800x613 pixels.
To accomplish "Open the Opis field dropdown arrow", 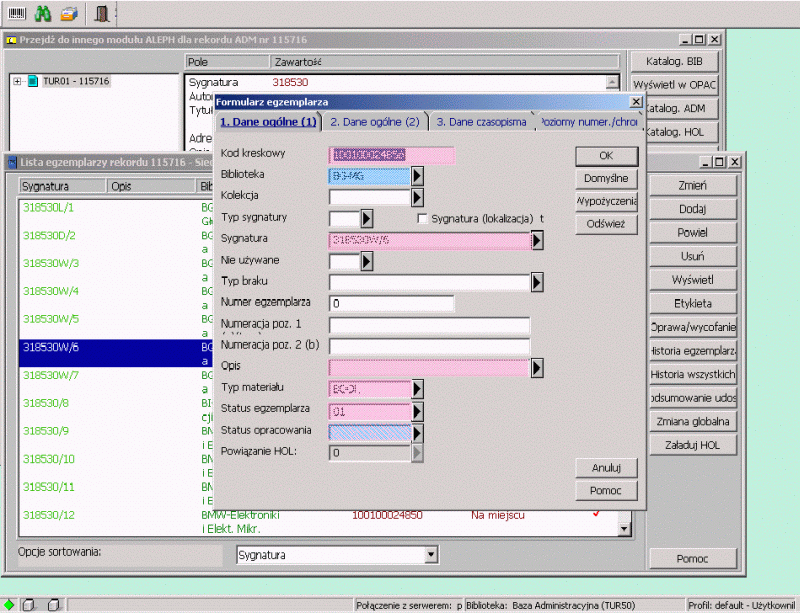I will (x=537, y=368).
